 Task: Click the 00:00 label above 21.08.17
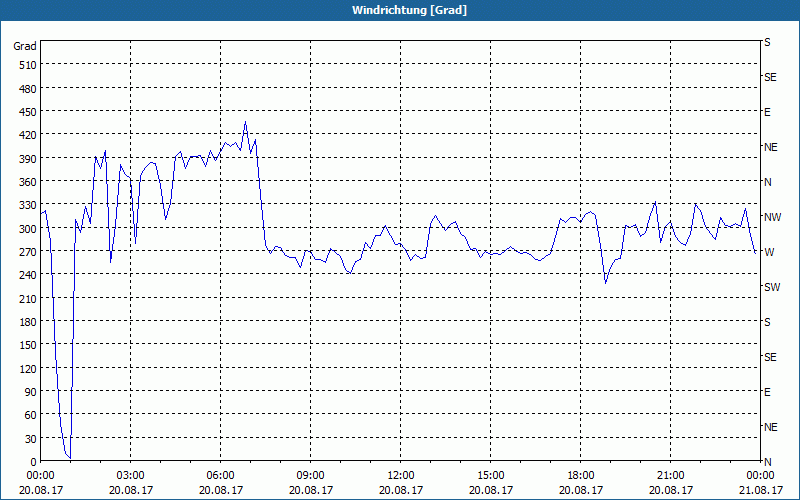[x=760, y=476]
